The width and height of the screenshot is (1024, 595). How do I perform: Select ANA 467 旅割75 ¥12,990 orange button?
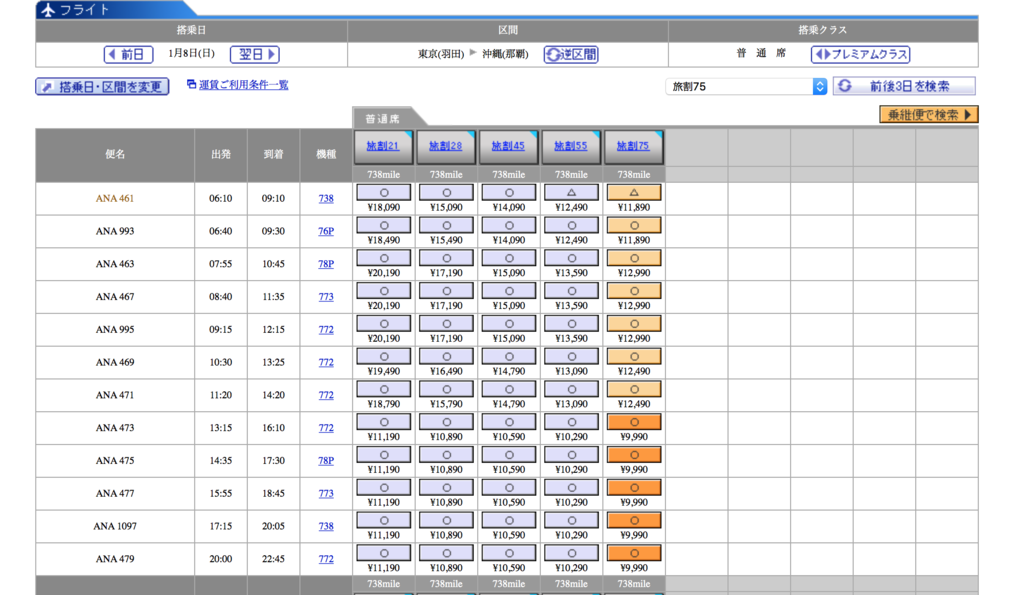tap(634, 291)
